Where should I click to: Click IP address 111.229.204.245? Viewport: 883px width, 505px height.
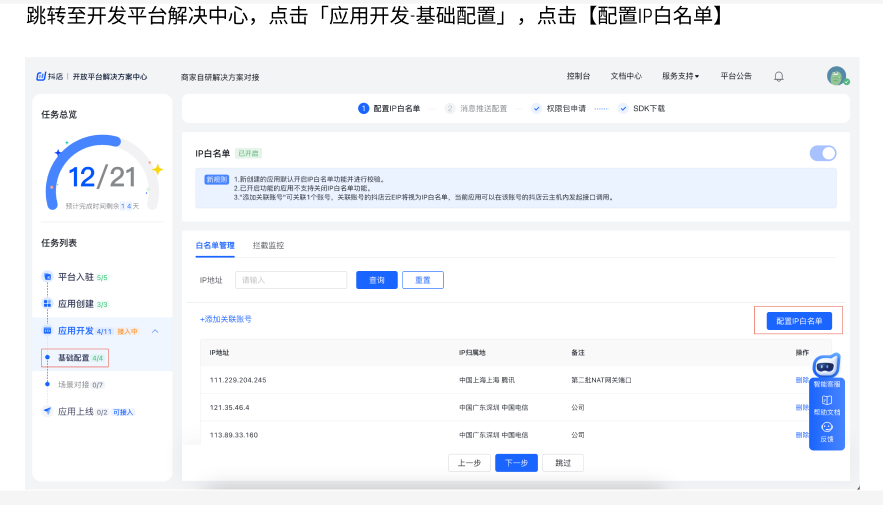click(238, 380)
